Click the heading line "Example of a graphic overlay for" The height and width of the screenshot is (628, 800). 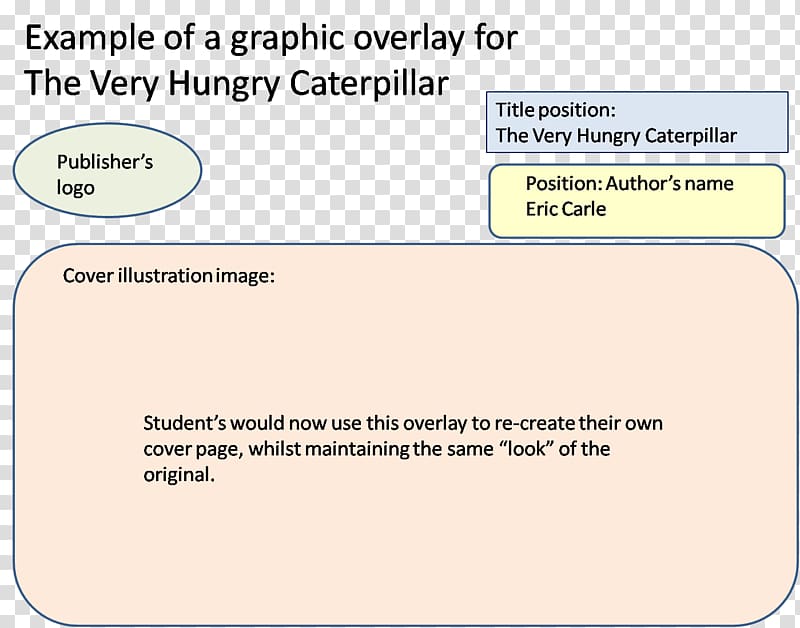[271, 38]
